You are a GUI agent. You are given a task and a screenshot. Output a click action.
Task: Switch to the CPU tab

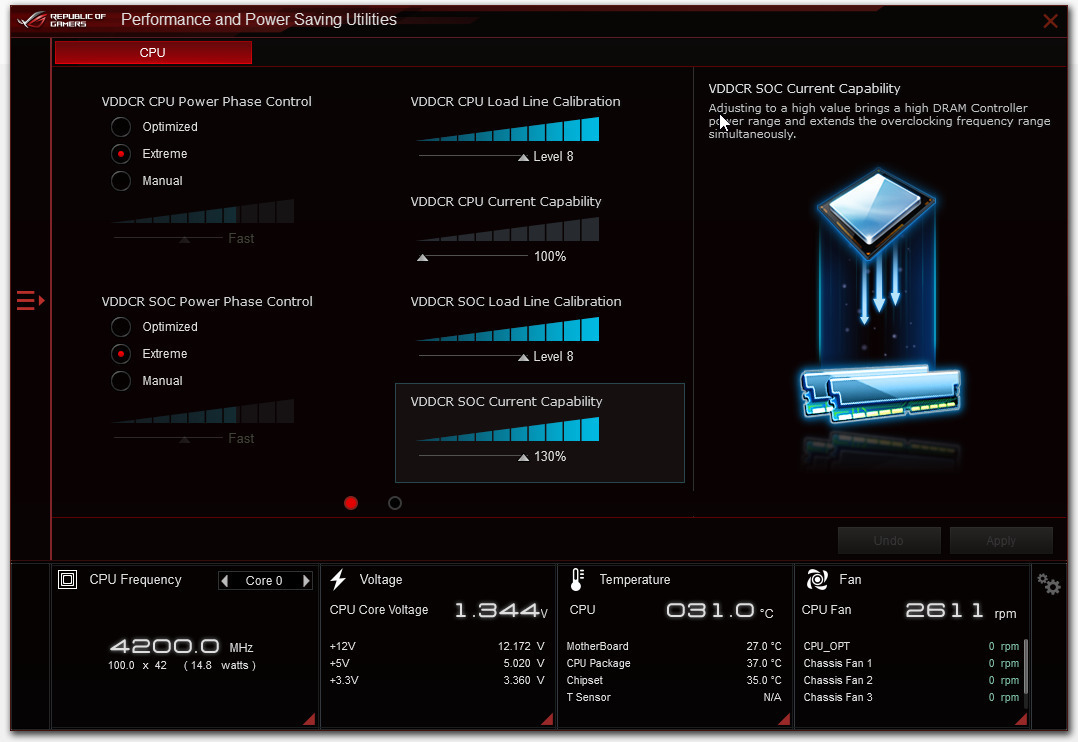click(x=153, y=53)
